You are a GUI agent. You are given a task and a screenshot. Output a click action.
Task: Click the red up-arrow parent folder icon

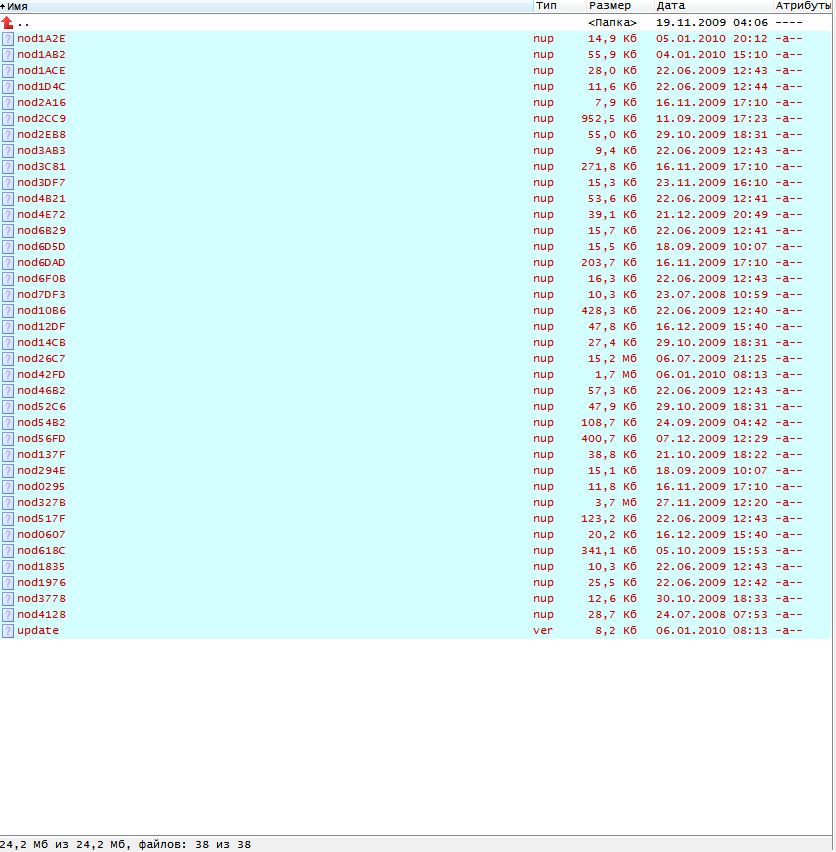pyautogui.click(x=8, y=22)
